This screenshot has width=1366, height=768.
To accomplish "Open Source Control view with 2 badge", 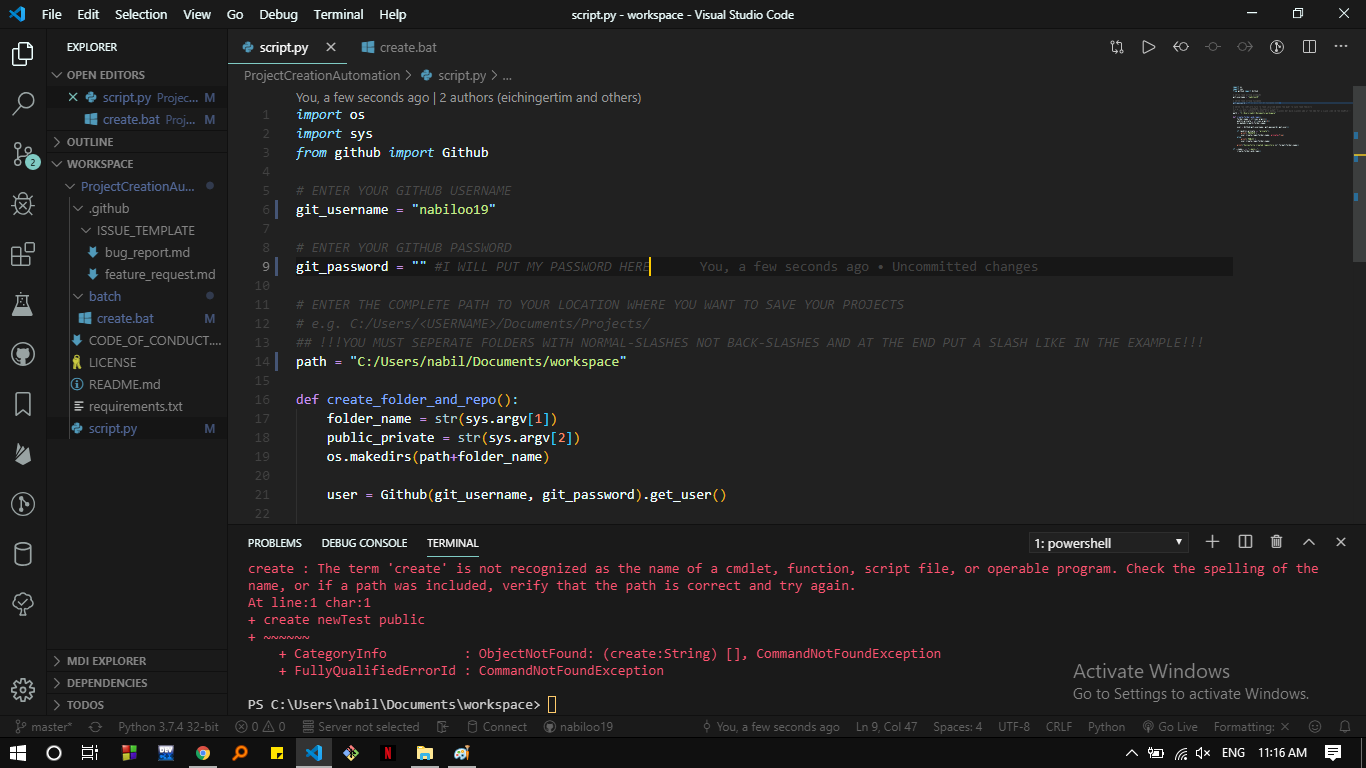I will (x=24, y=154).
